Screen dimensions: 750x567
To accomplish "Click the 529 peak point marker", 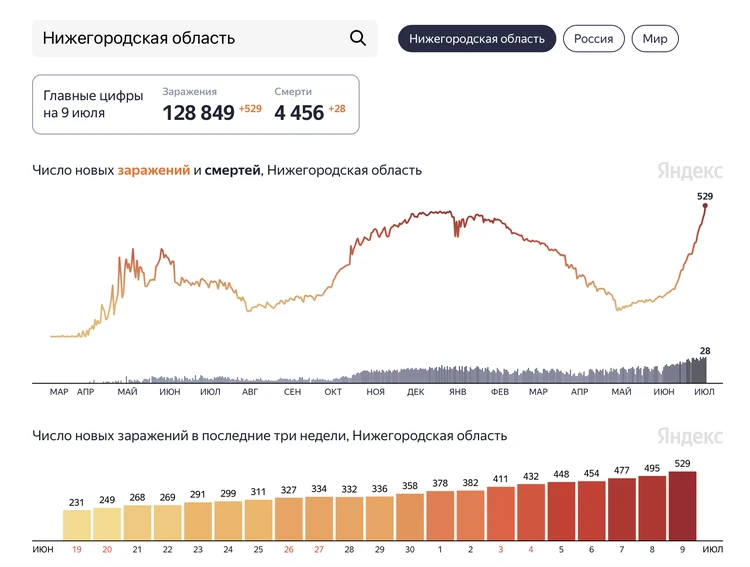I will click(705, 206).
